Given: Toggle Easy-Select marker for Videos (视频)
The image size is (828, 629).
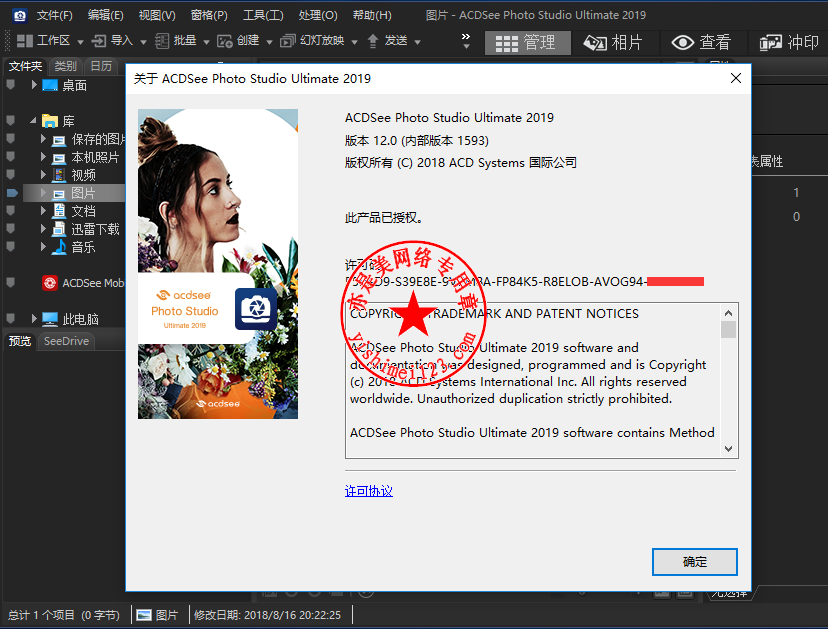Looking at the screenshot, I should click(10, 175).
